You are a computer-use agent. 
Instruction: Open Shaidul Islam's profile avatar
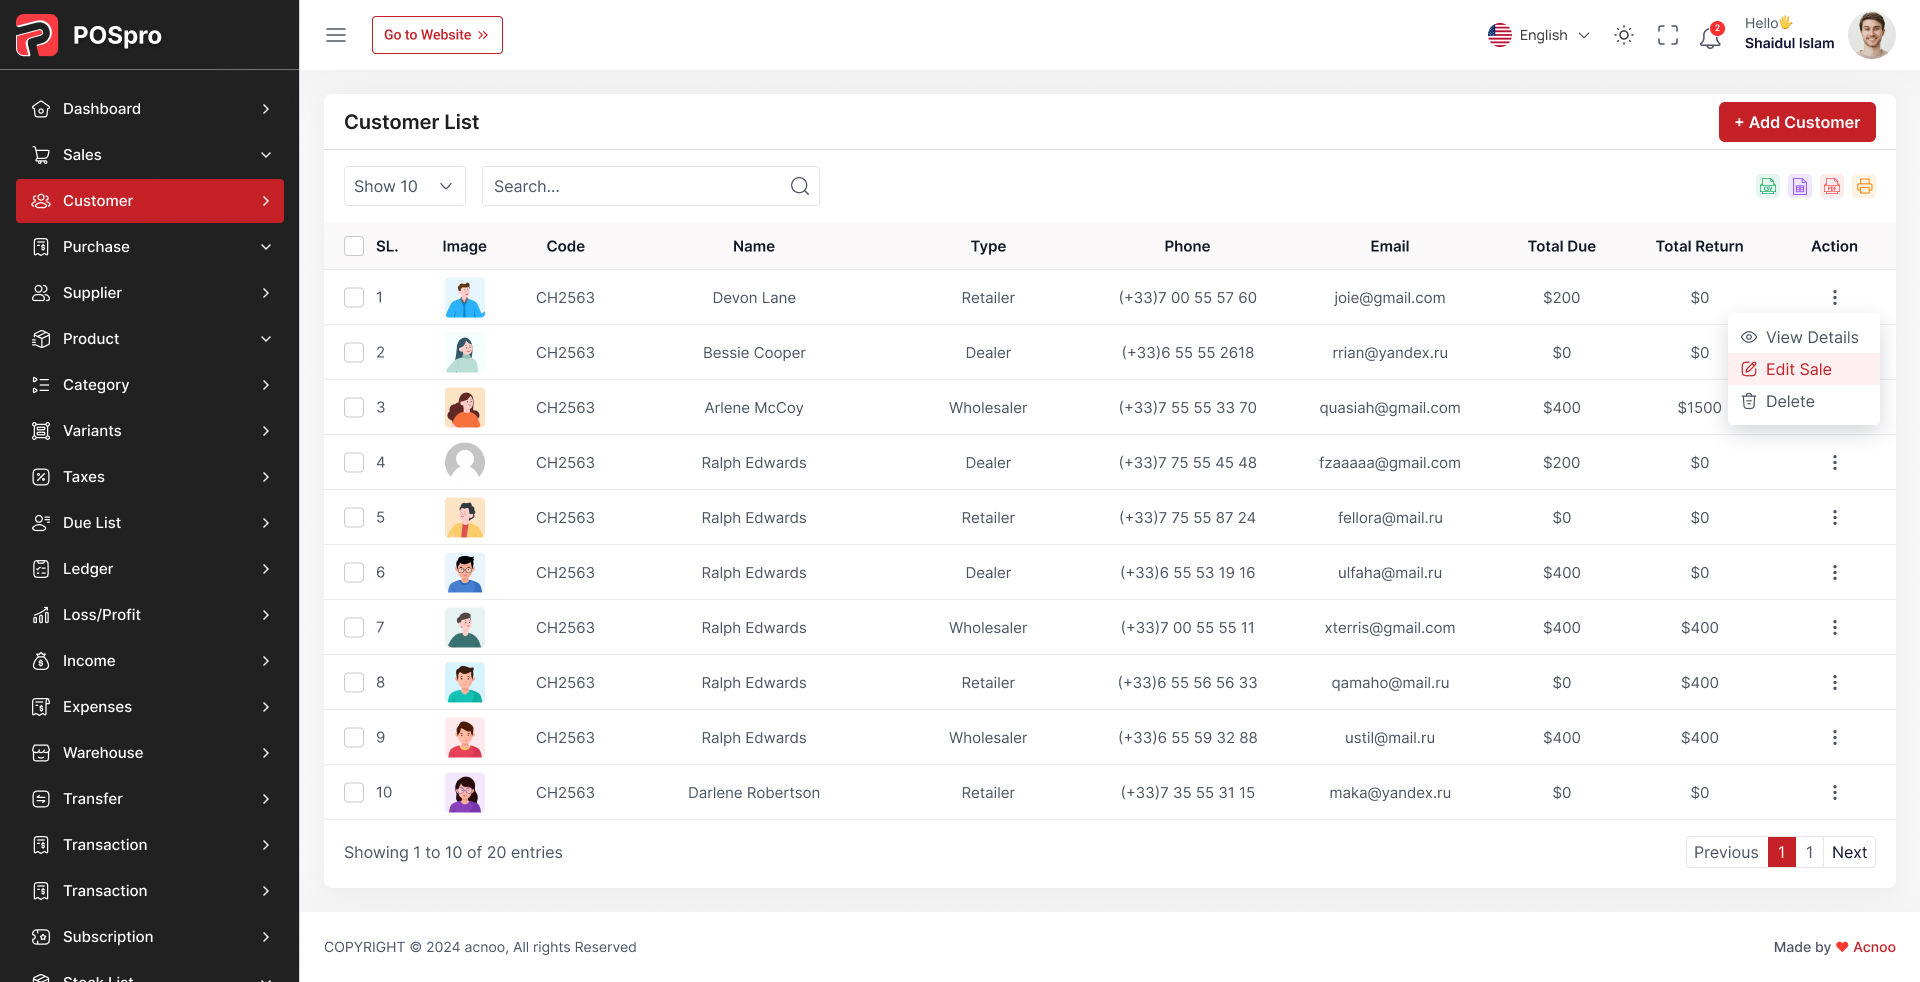pos(1871,35)
